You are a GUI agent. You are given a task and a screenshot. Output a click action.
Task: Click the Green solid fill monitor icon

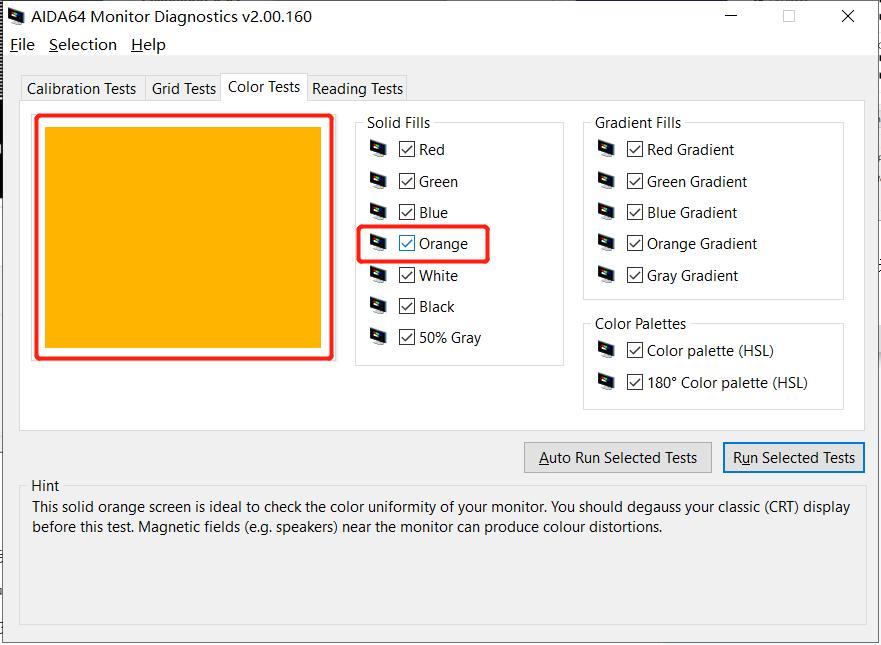point(378,181)
